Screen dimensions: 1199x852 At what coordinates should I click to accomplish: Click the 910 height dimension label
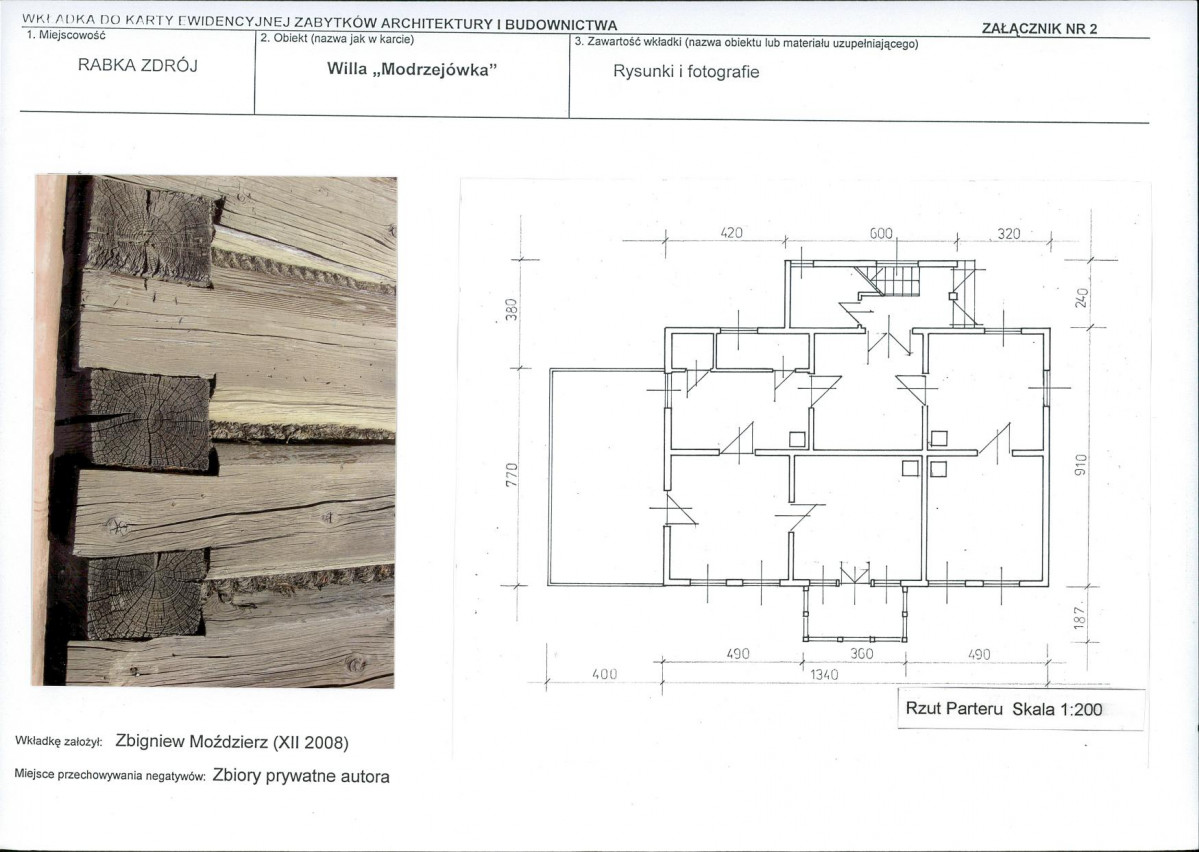[1079, 466]
